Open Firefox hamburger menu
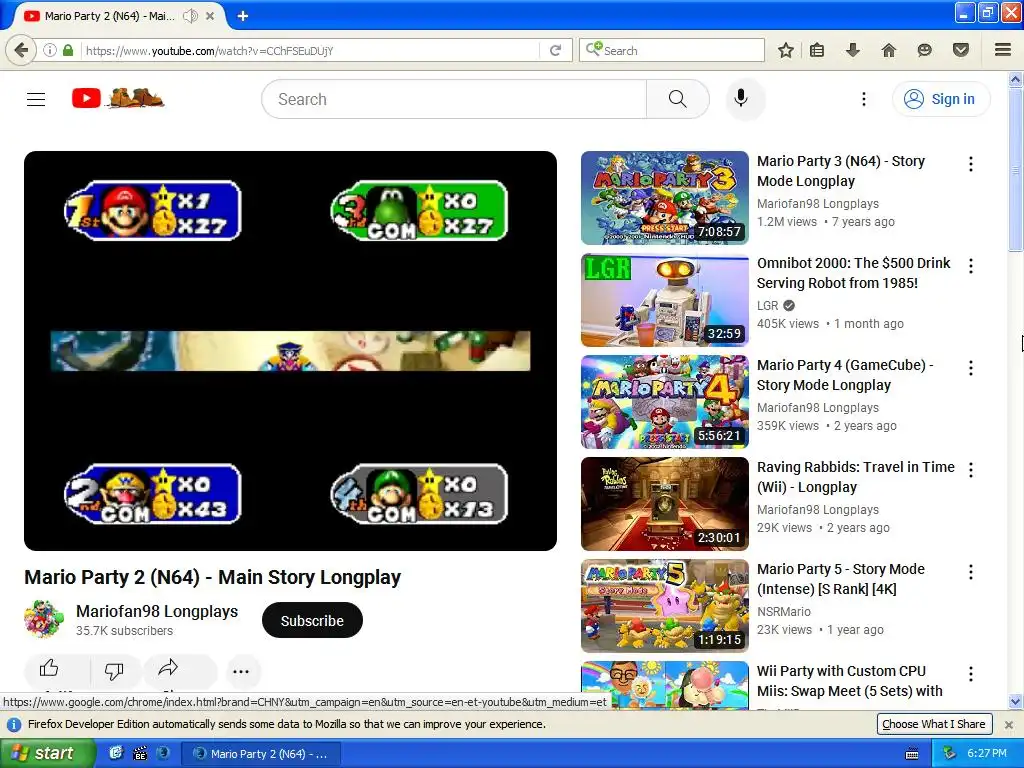This screenshot has height=768, width=1024. click(1002, 50)
